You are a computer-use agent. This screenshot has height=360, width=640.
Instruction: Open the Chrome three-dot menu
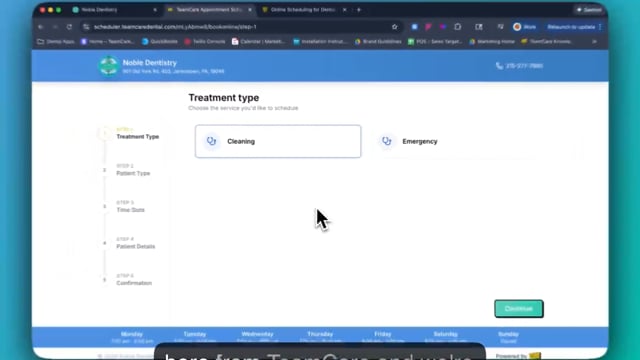(600, 27)
